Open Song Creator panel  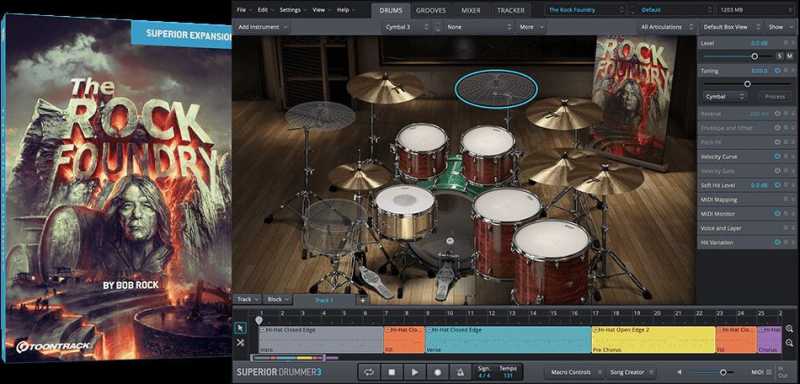631,373
